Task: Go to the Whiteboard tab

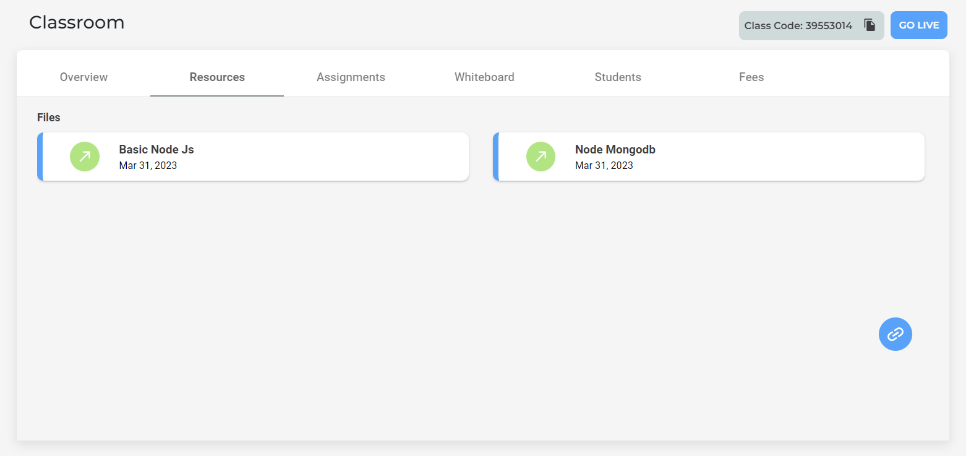Action: click(x=484, y=77)
